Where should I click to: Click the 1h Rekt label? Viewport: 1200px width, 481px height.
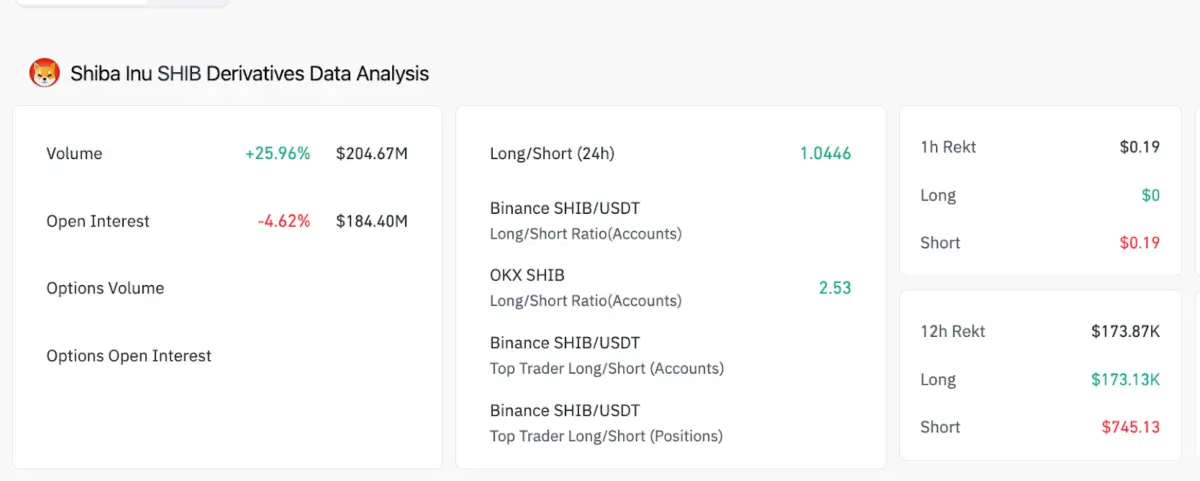(948, 147)
